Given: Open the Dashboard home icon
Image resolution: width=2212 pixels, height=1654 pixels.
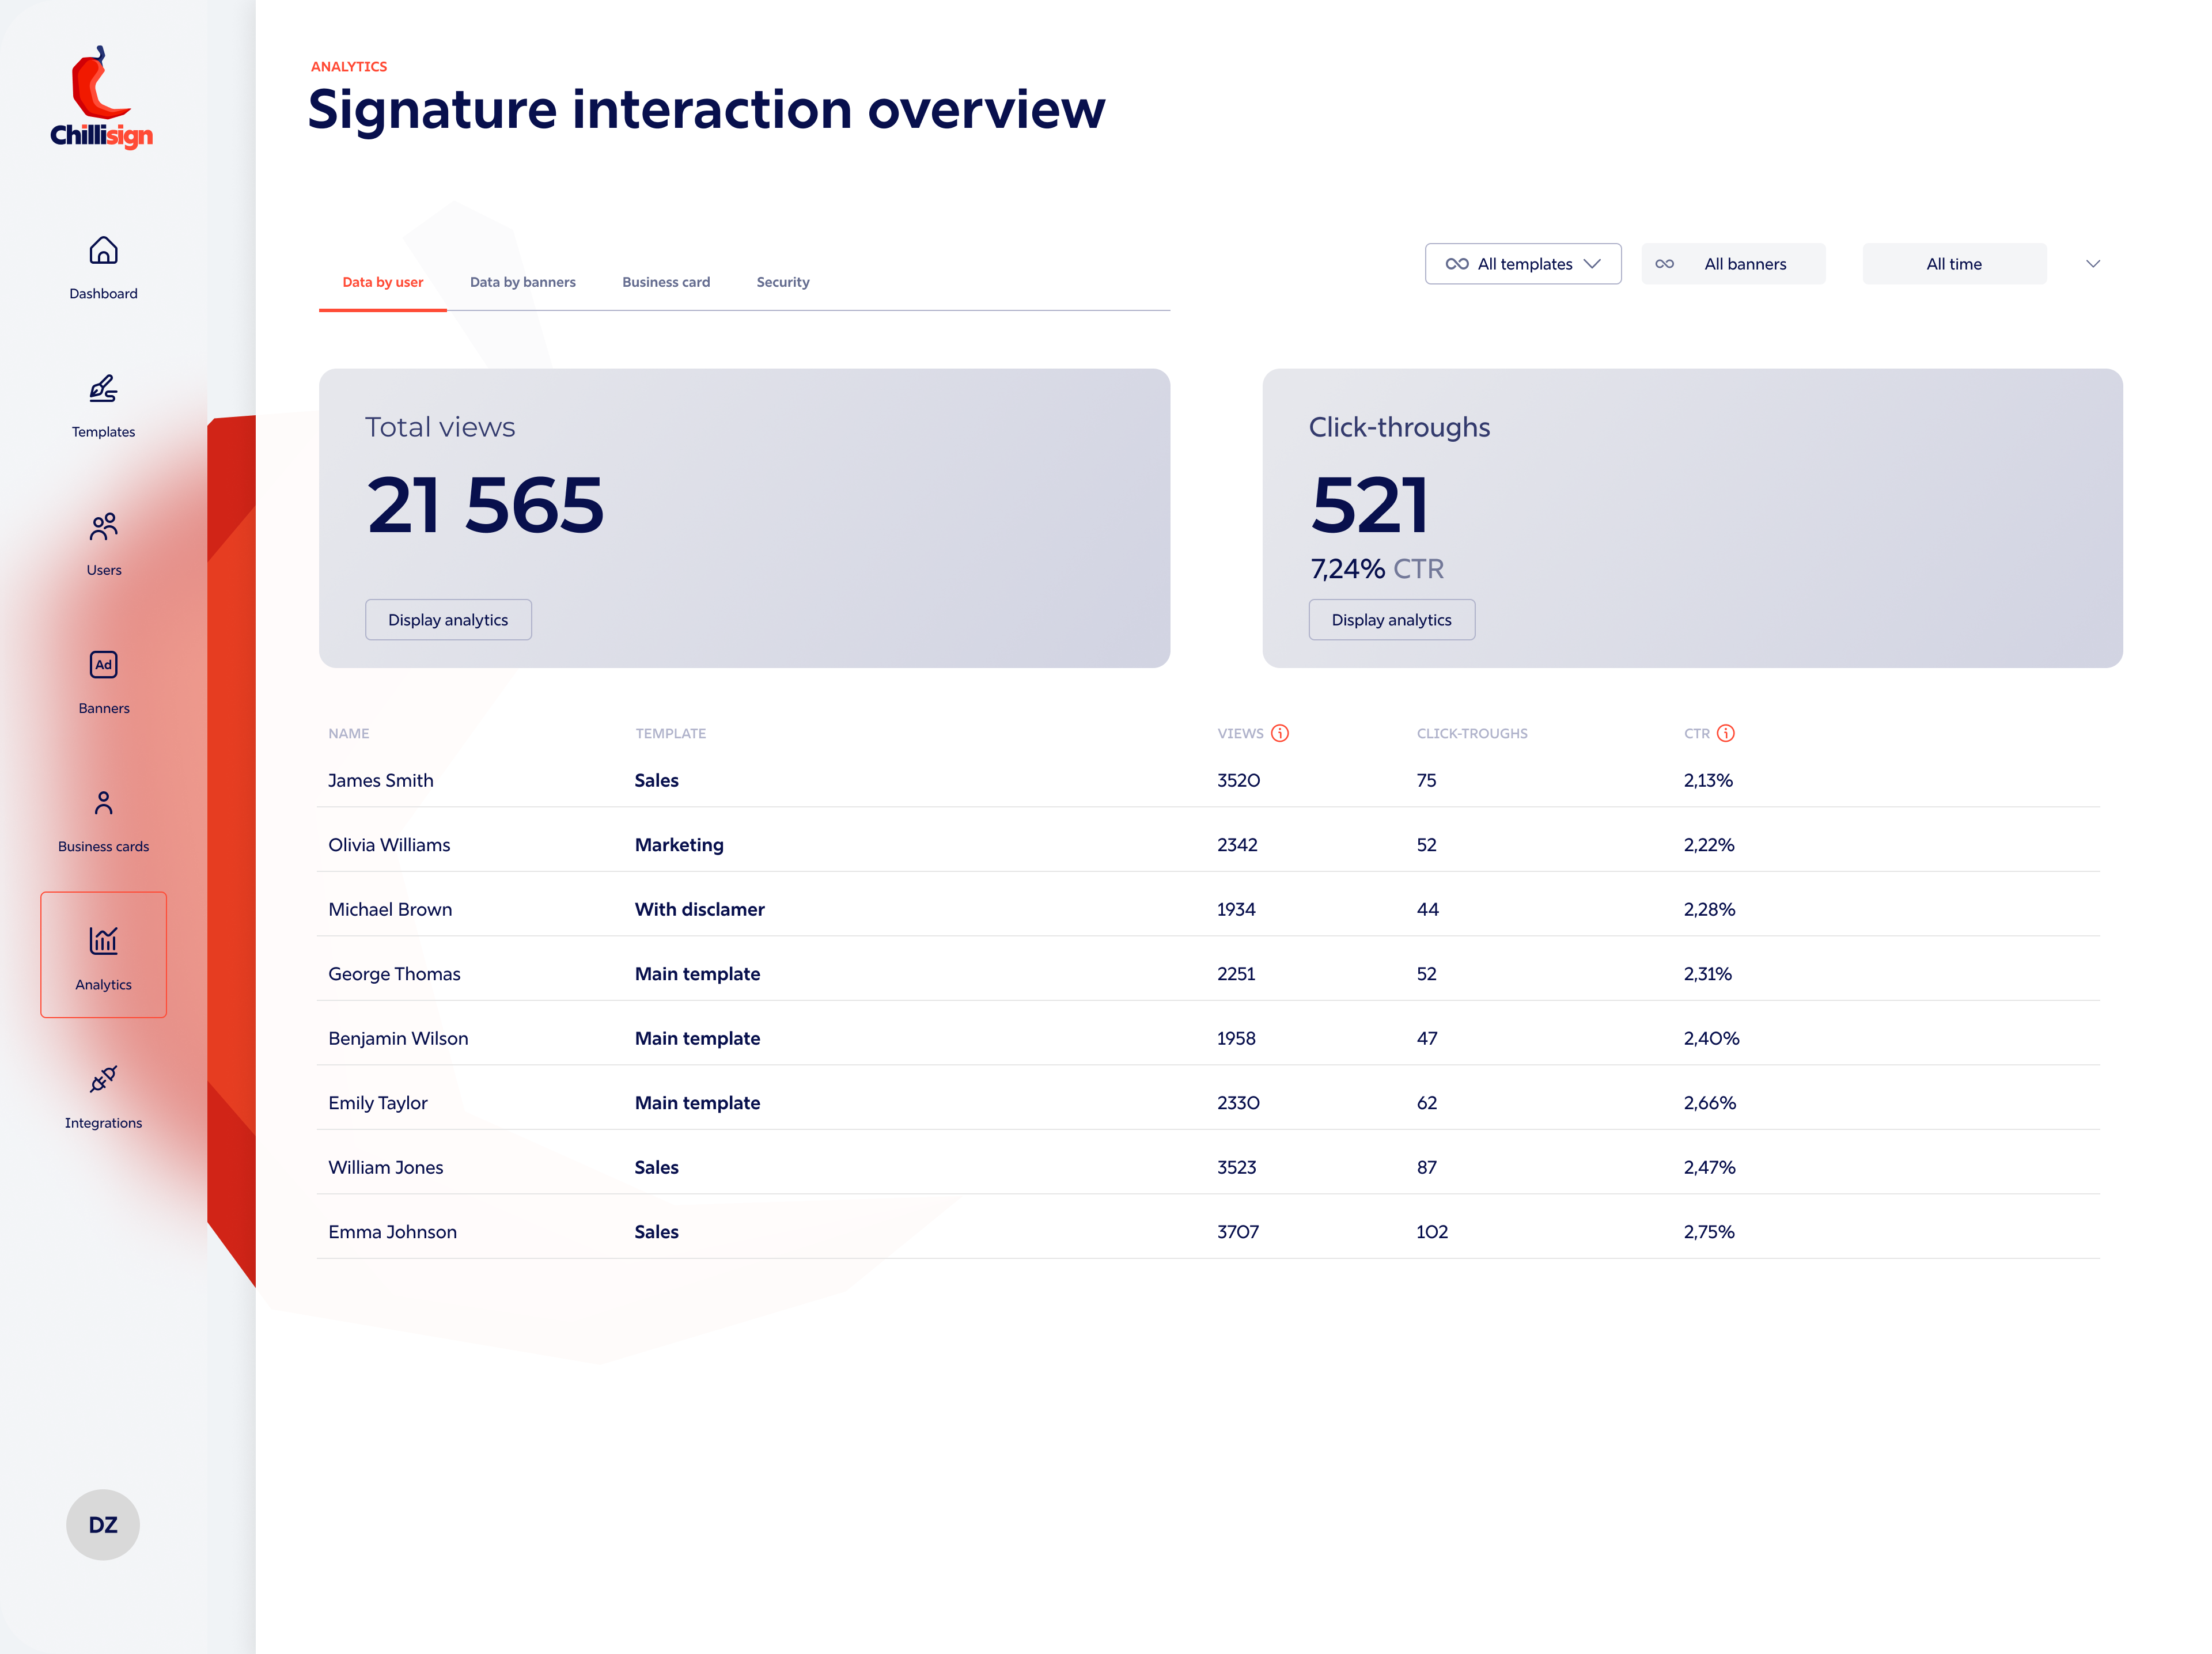Looking at the screenshot, I should pyautogui.click(x=103, y=250).
